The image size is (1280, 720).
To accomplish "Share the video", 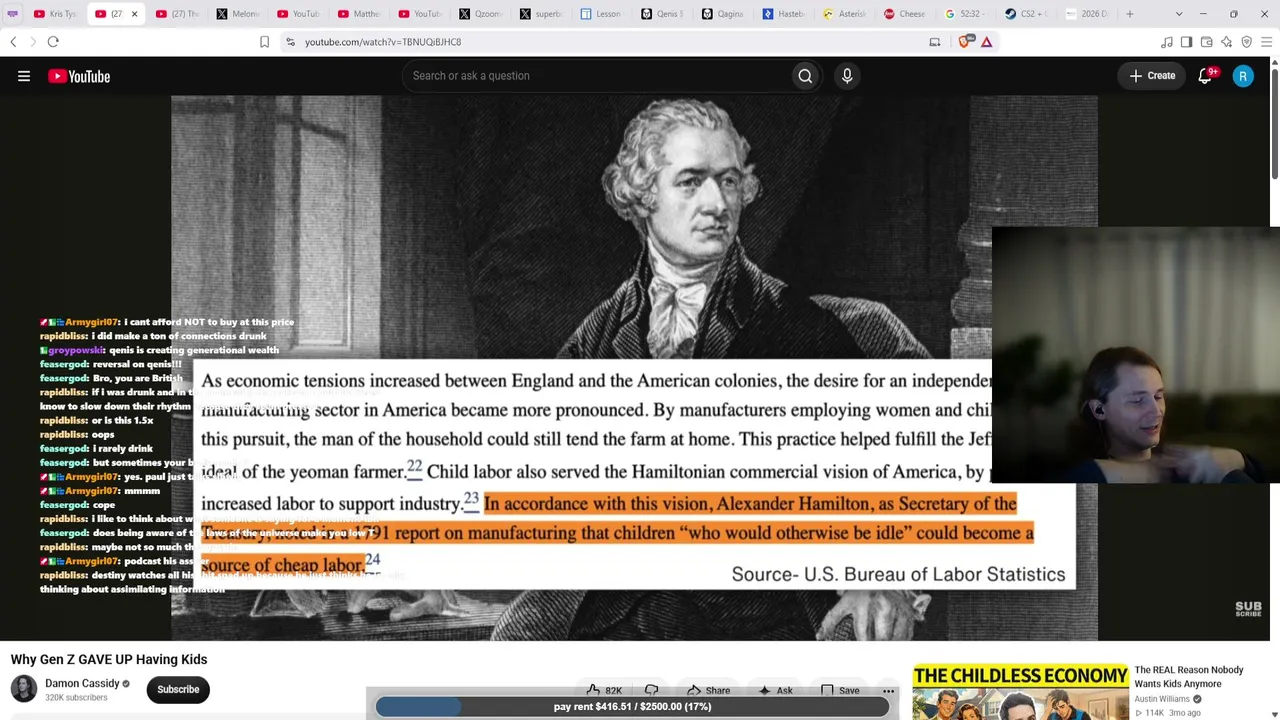I will 707,690.
